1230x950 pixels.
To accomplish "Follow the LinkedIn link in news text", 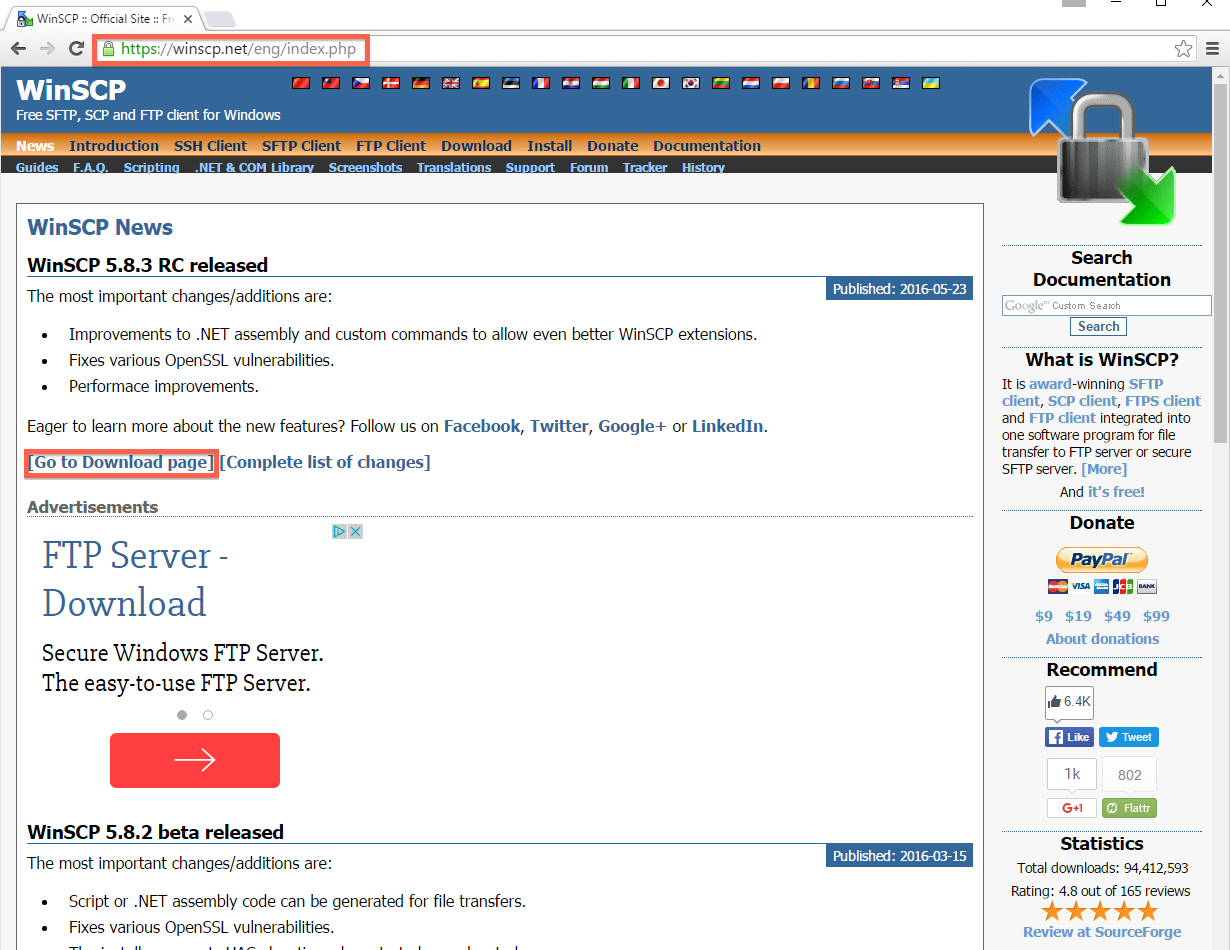I will [728, 426].
